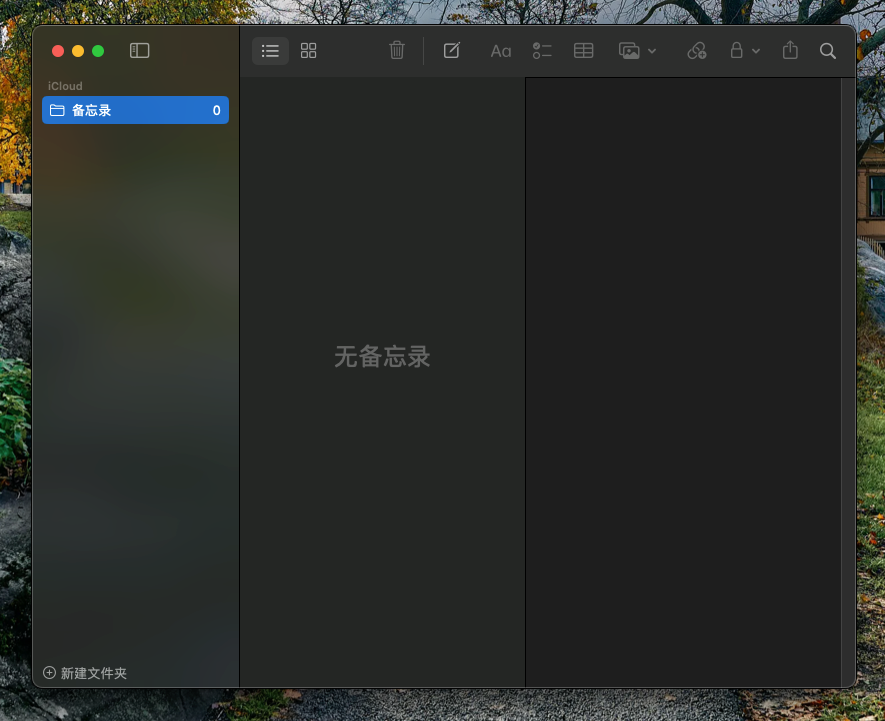Click inside the empty note editor area
The width and height of the screenshot is (885, 721).
pyautogui.click(x=683, y=380)
